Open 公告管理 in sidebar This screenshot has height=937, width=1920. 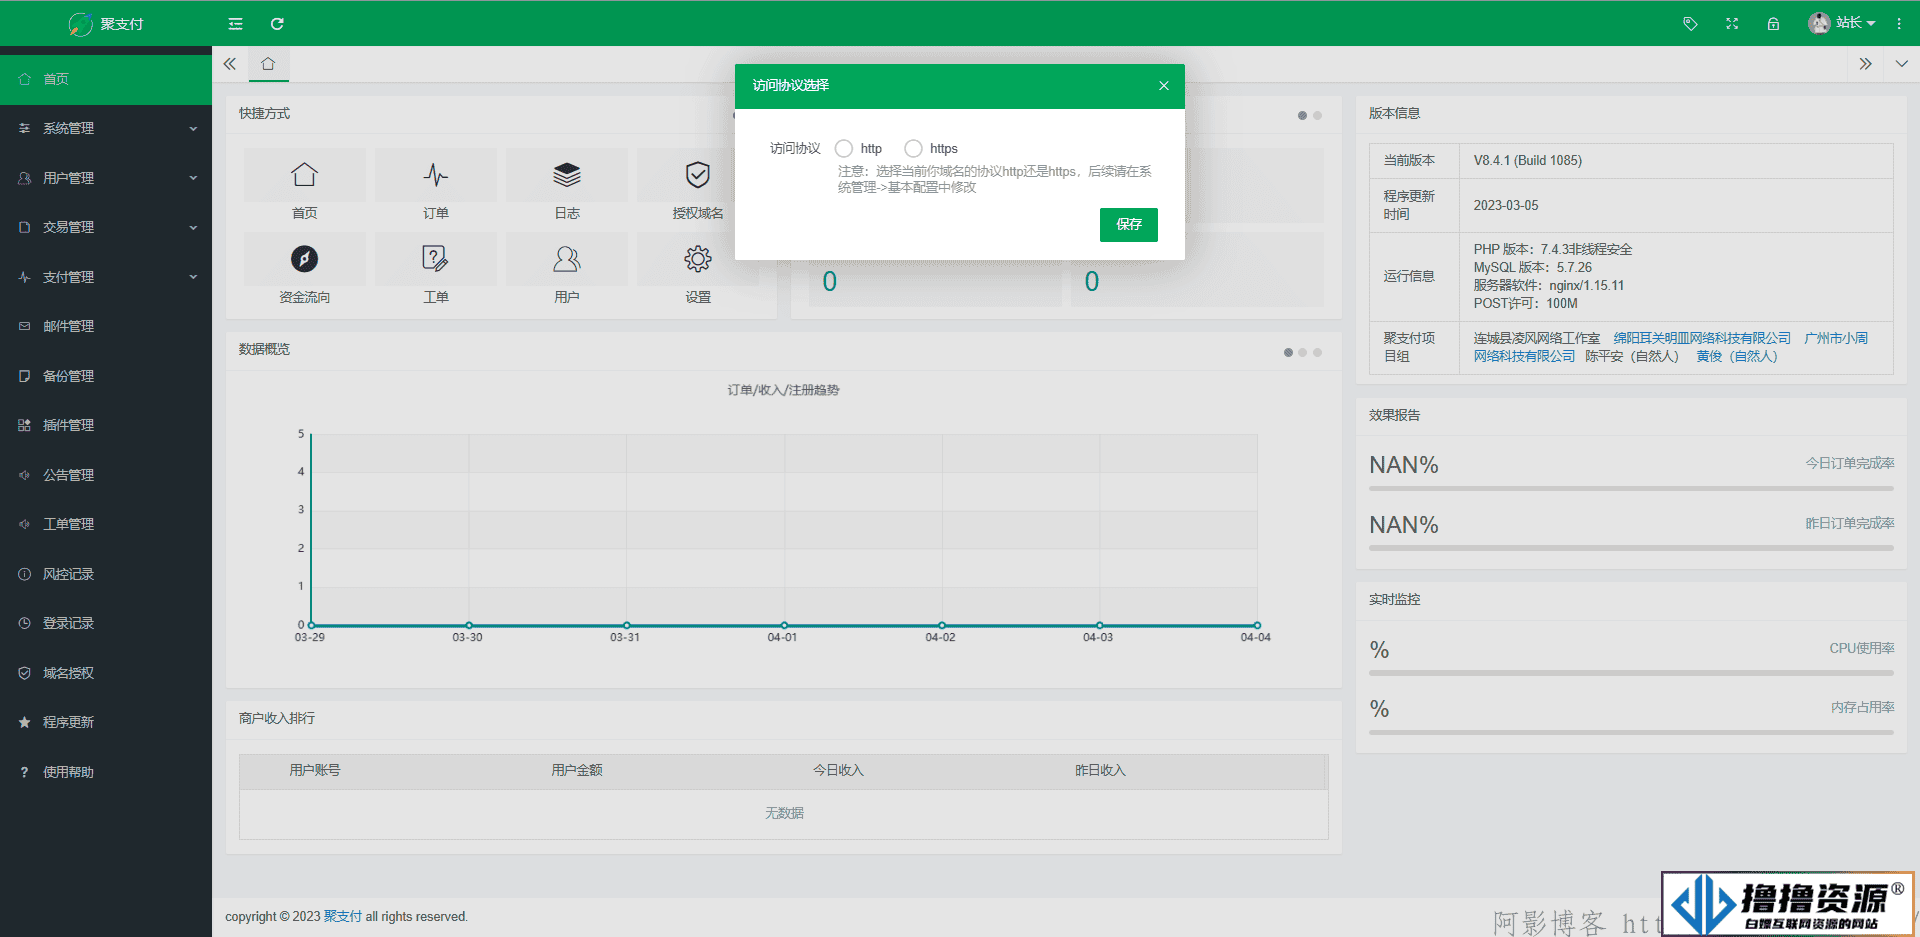click(106, 475)
